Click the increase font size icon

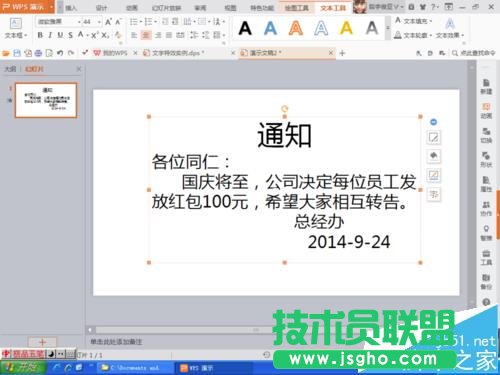(108, 22)
